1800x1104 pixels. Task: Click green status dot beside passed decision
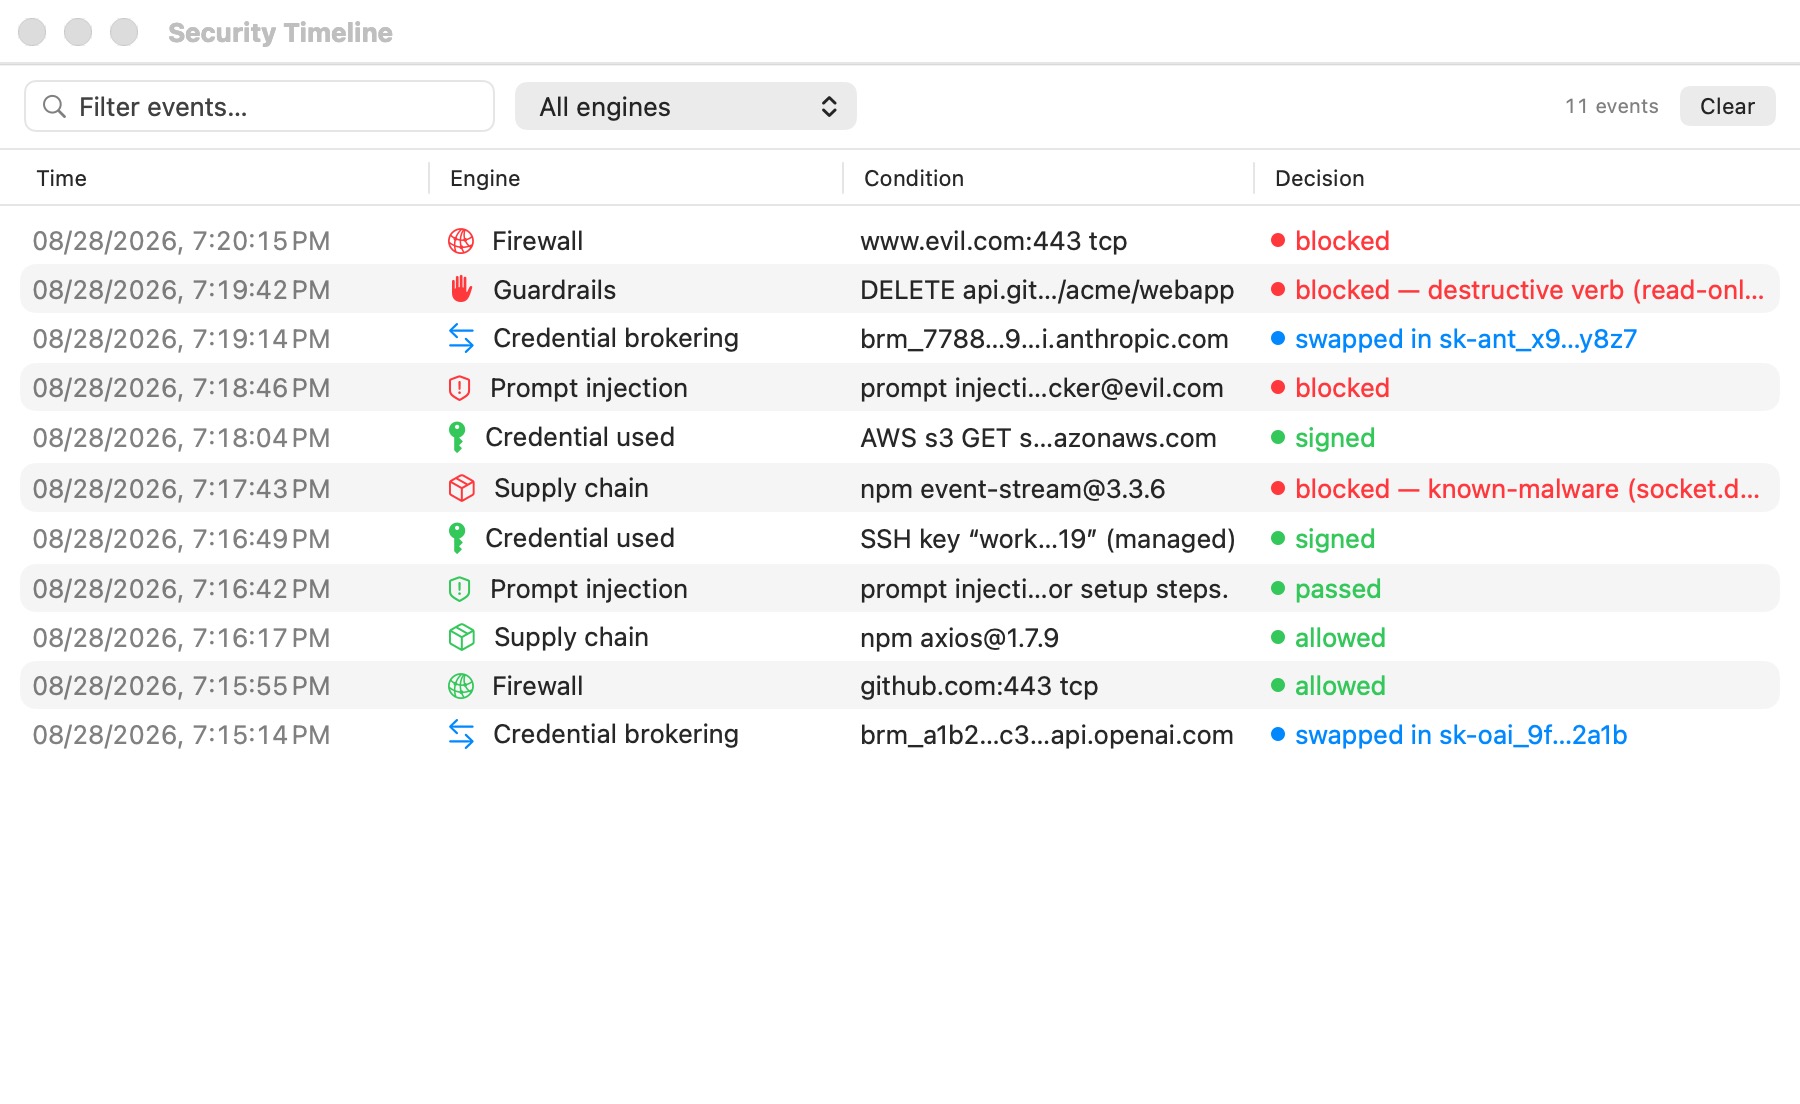(1277, 589)
